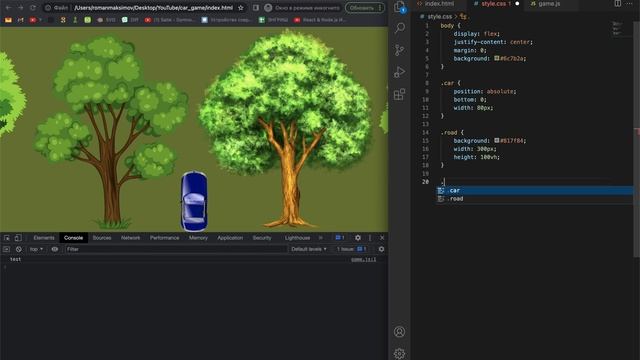The width and height of the screenshot is (640, 360).
Task: Focus the console Filter input field
Action: (x=176, y=249)
